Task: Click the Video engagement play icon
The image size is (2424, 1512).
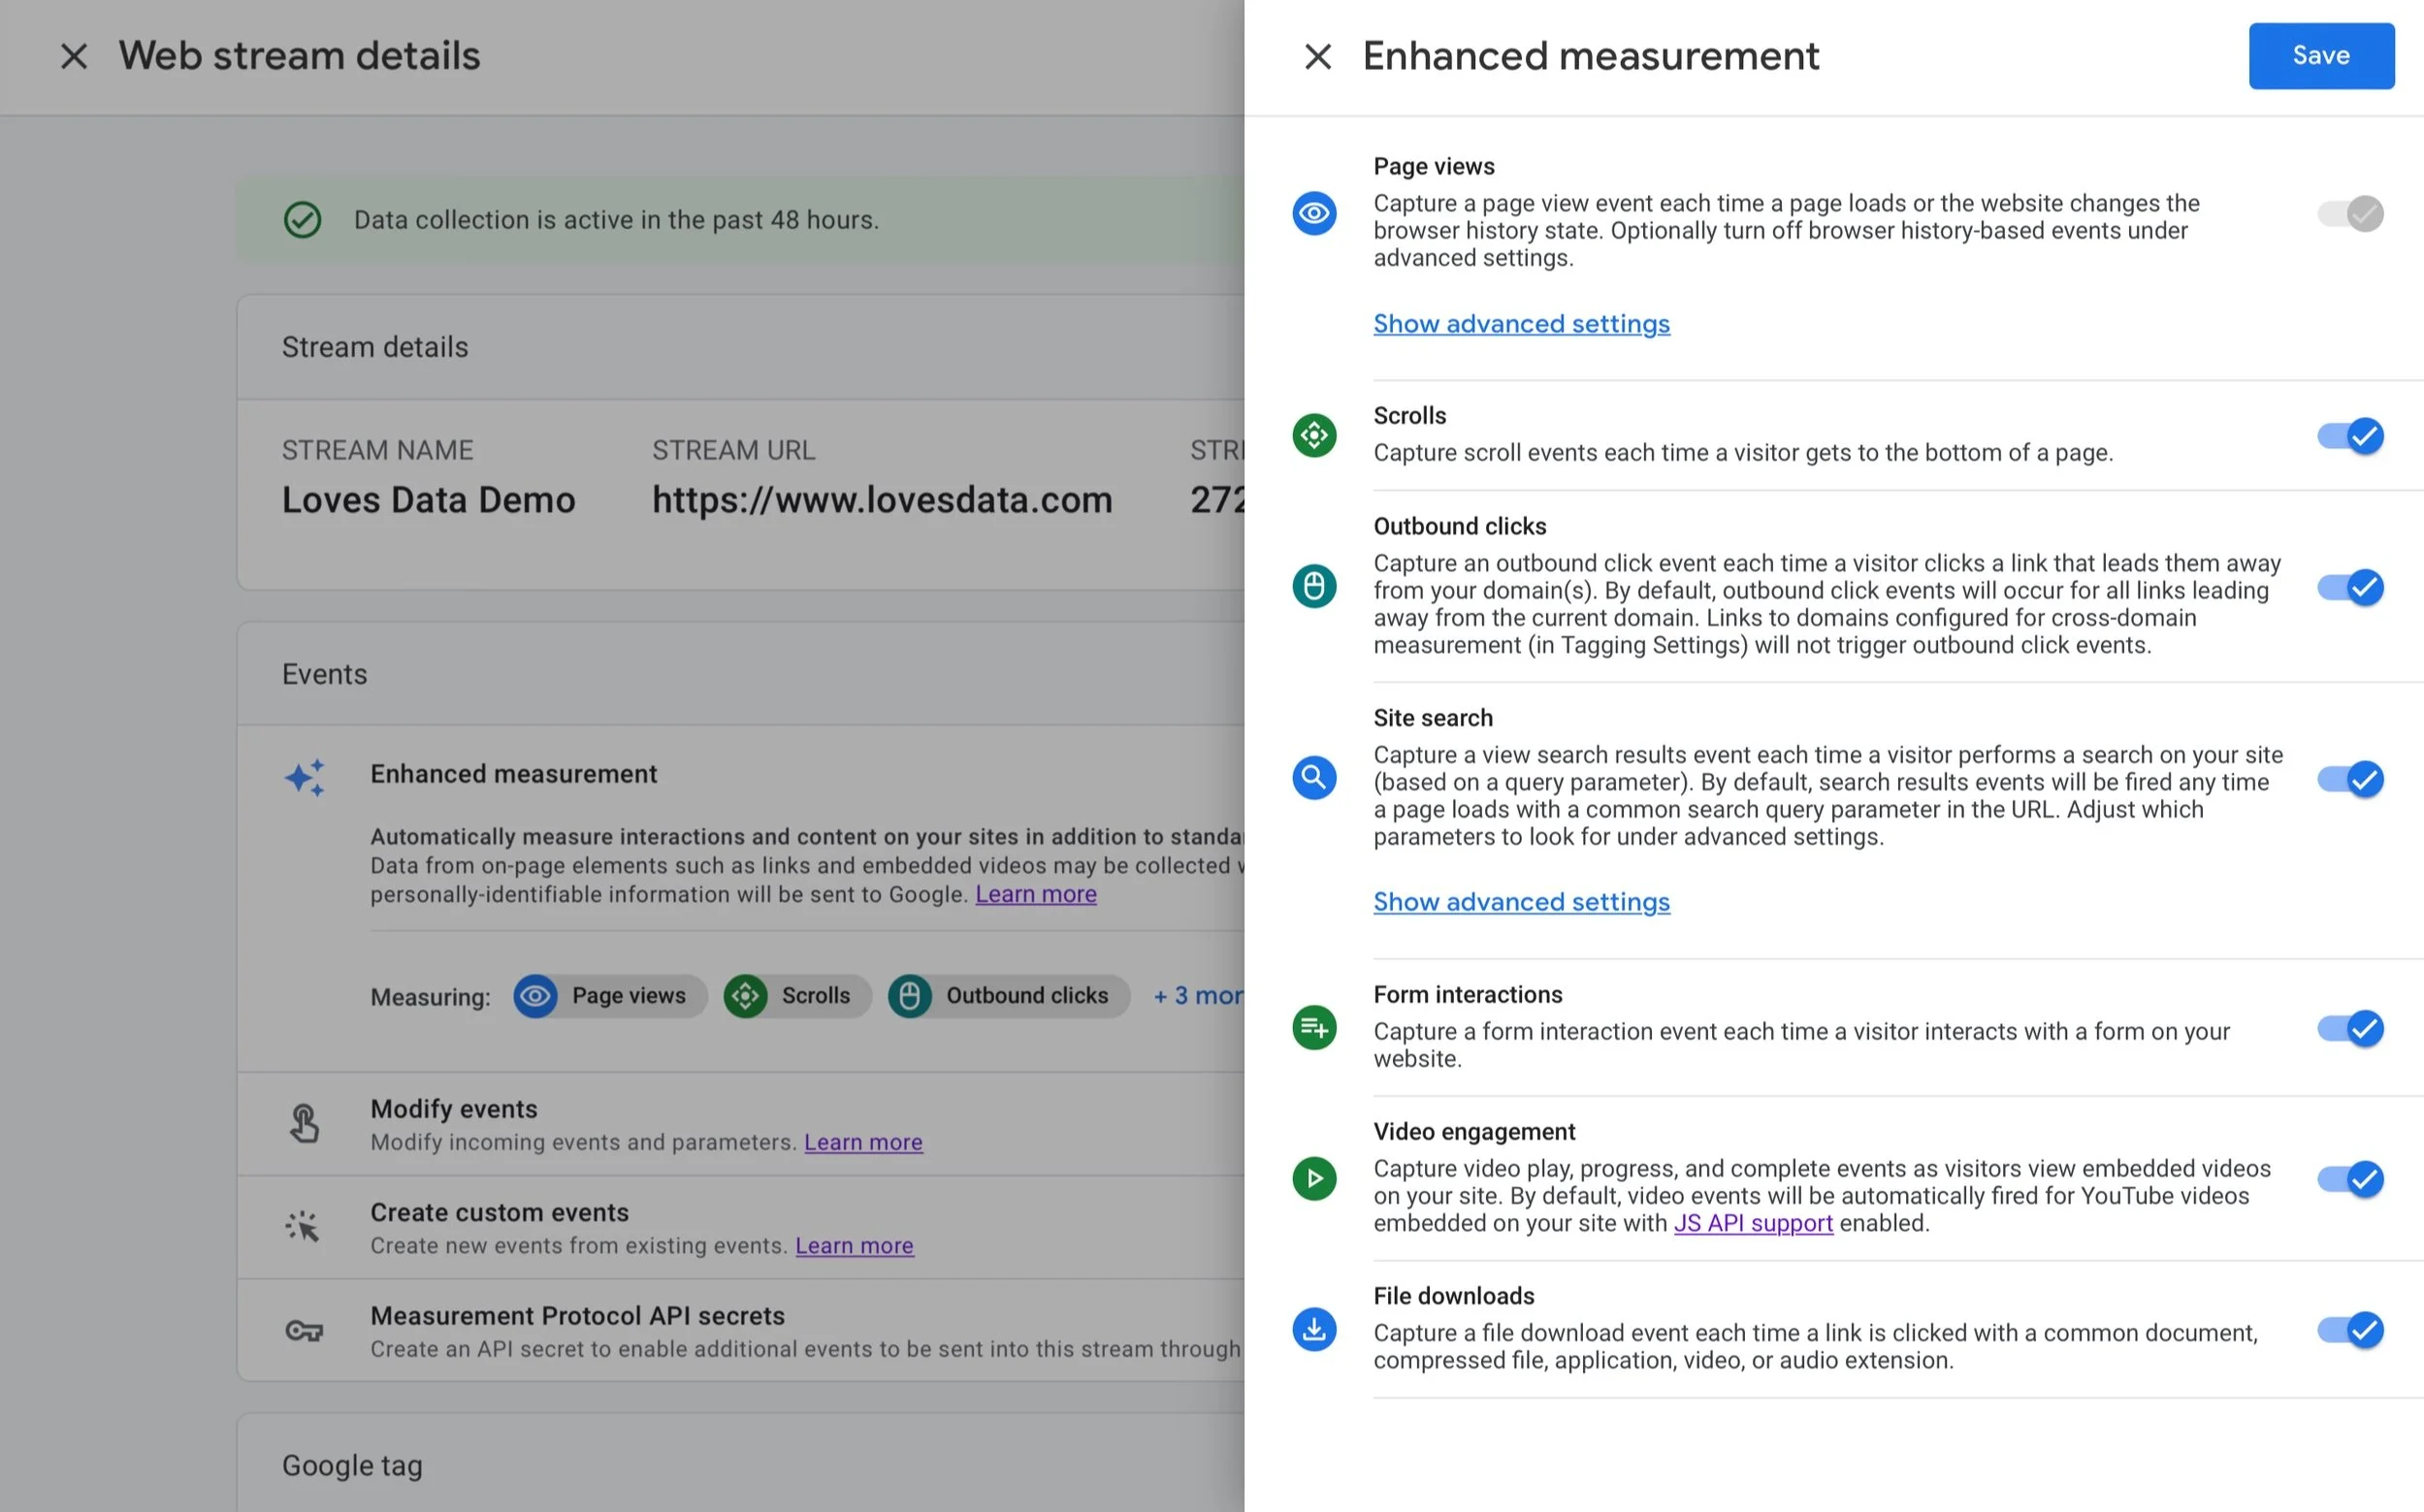Action: coord(1314,1178)
